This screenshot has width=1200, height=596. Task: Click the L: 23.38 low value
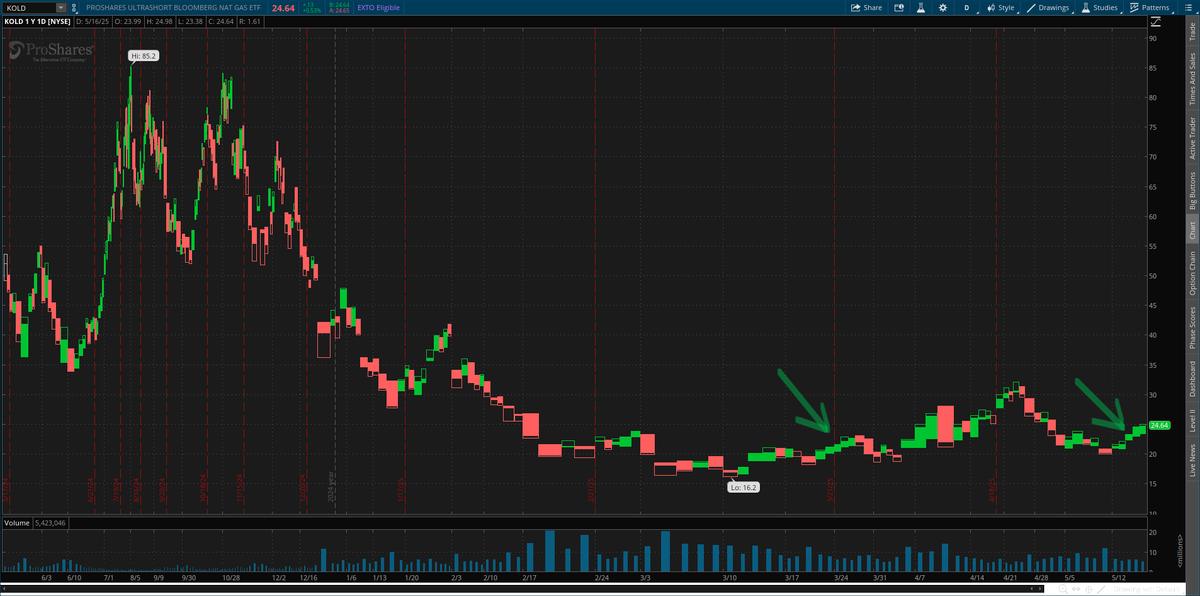190,22
